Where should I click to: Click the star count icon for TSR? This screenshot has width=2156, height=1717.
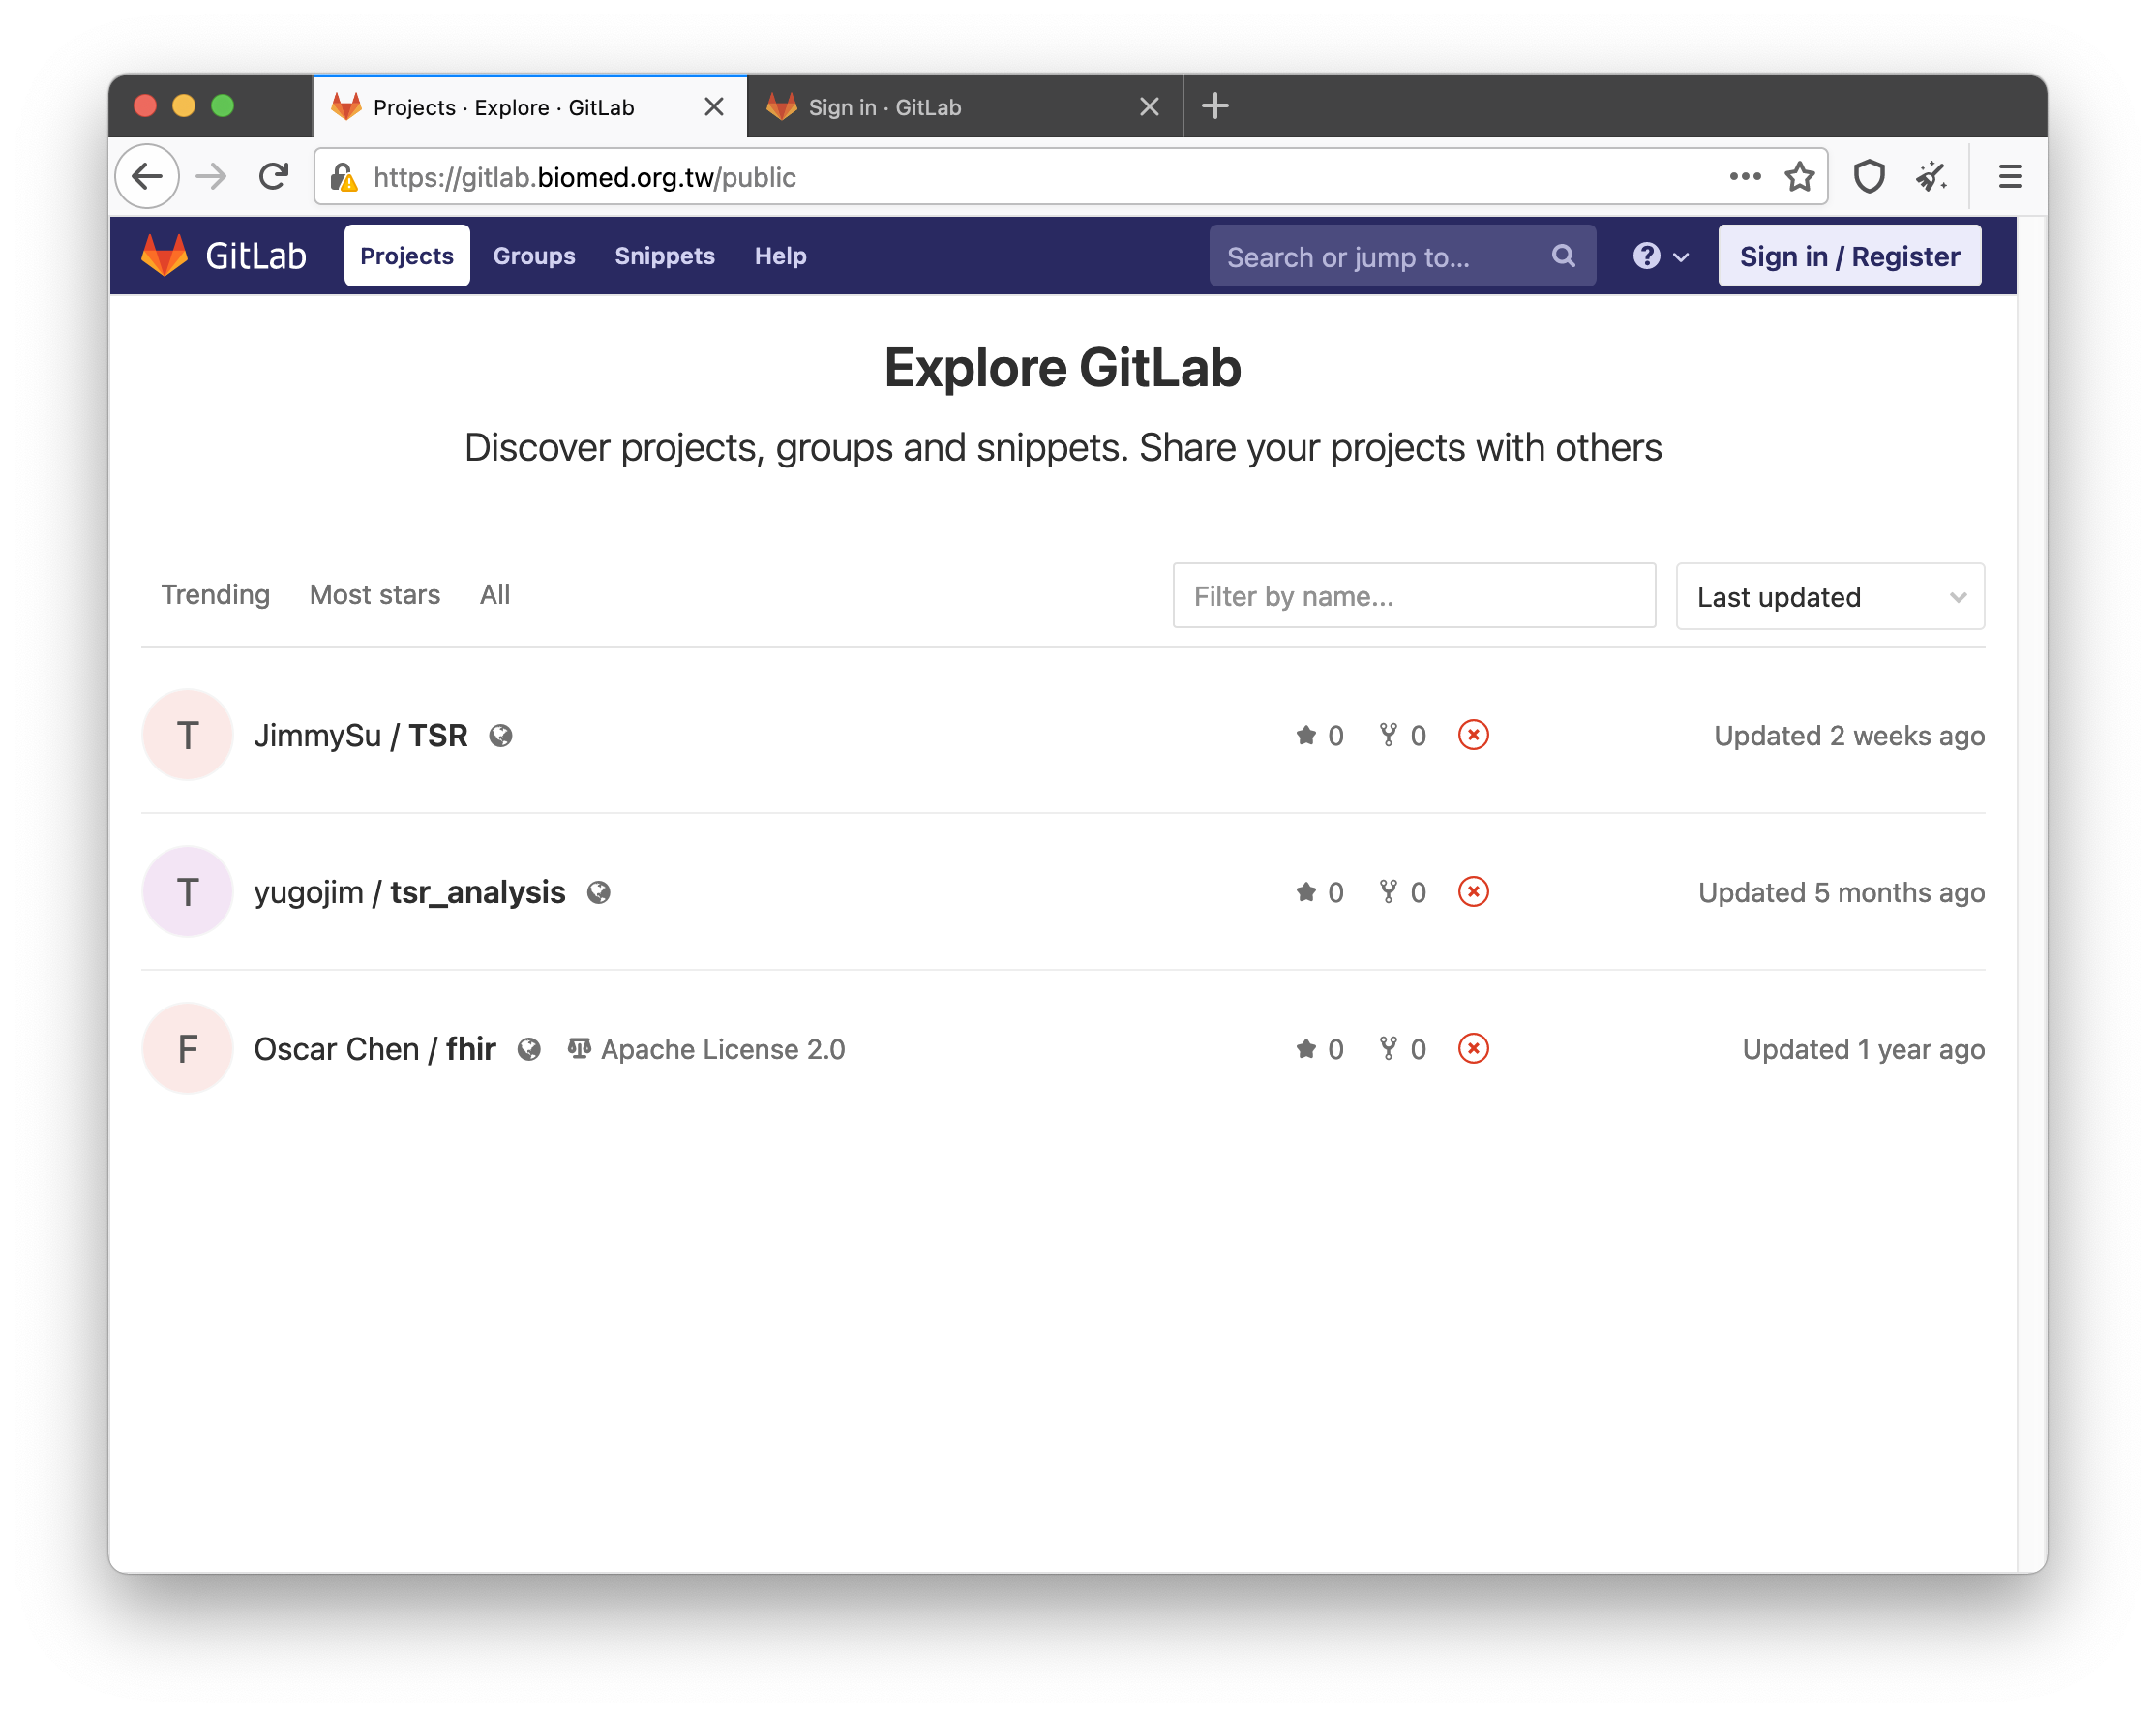tap(1306, 736)
